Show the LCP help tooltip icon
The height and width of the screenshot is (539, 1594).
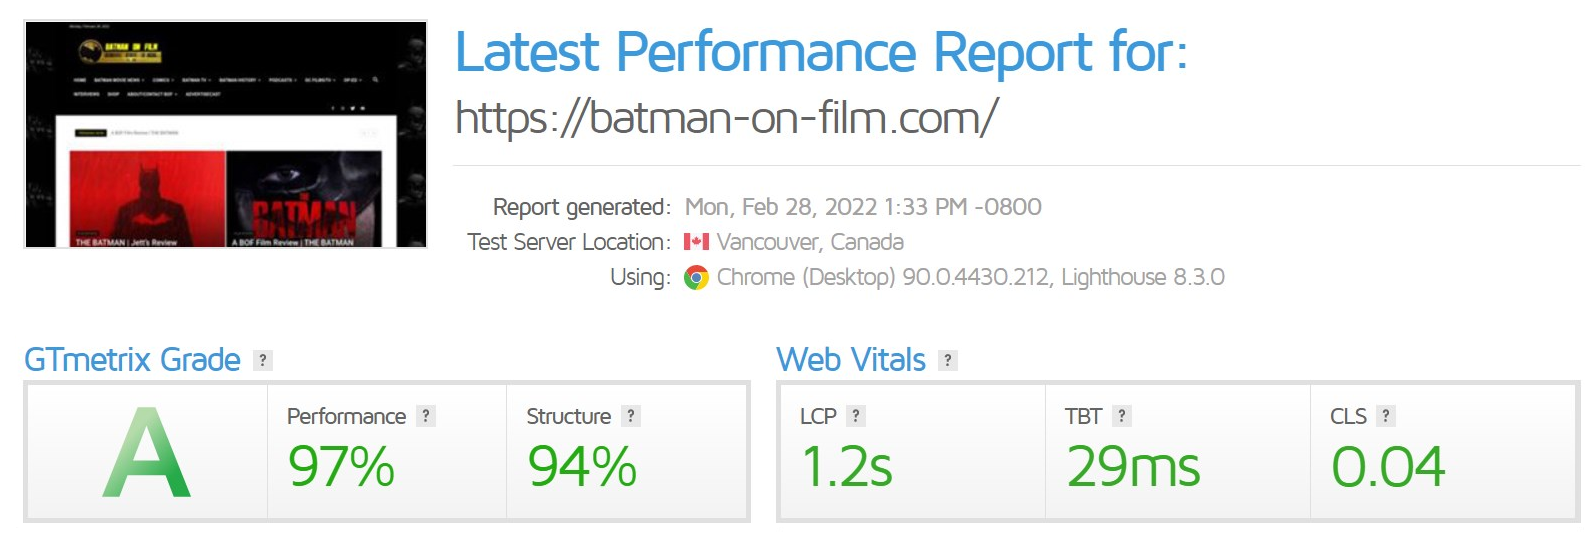coord(856,416)
